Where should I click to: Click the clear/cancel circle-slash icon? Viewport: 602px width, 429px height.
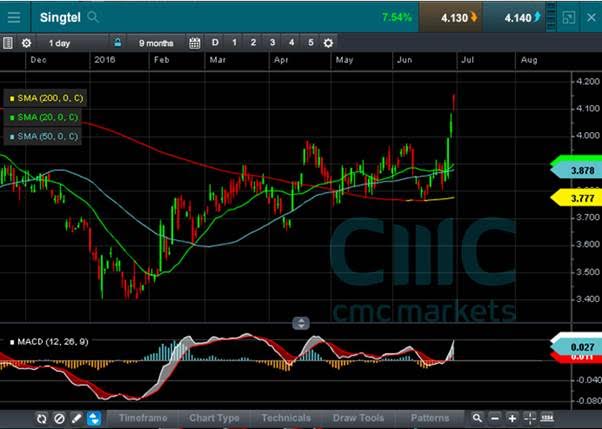click(59, 418)
